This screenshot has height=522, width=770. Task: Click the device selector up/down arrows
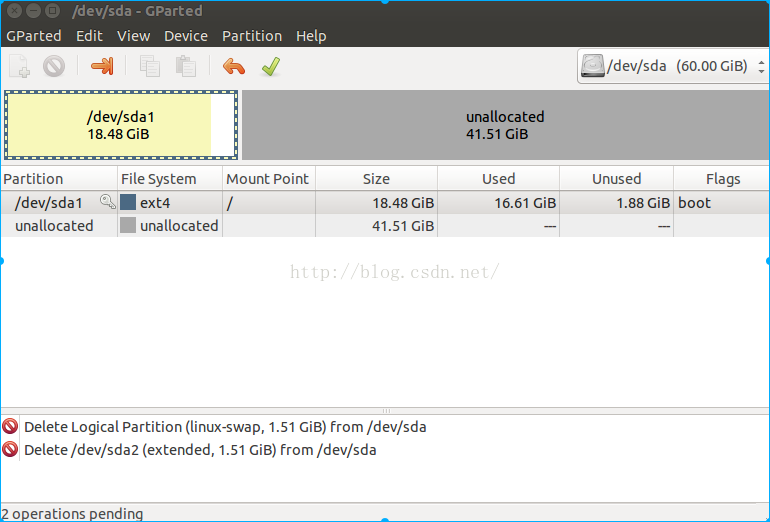click(761, 66)
